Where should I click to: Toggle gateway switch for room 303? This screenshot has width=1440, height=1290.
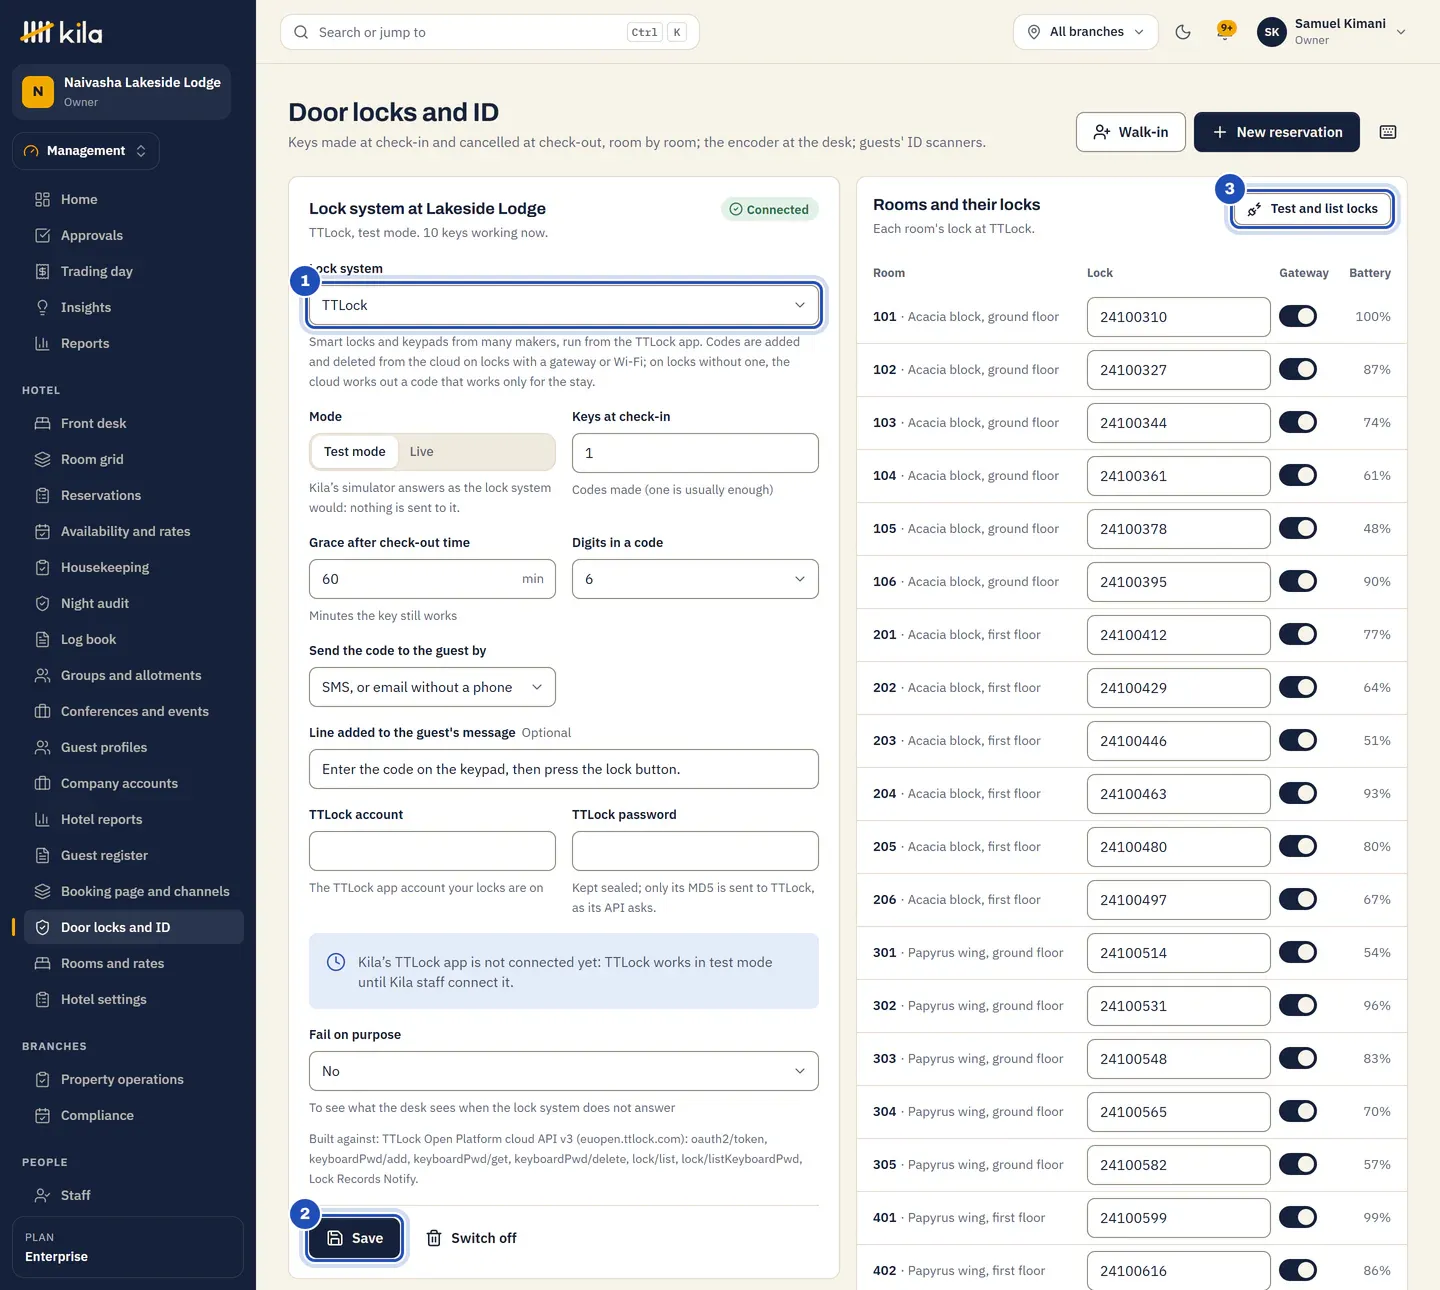click(x=1298, y=1058)
